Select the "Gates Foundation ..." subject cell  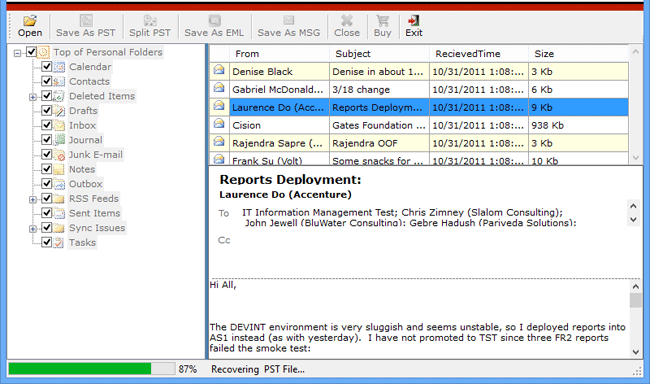pos(379,125)
